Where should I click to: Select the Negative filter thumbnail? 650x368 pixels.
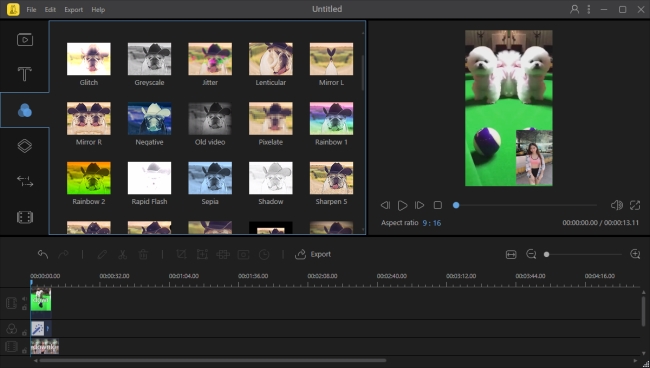click(149, 119)
